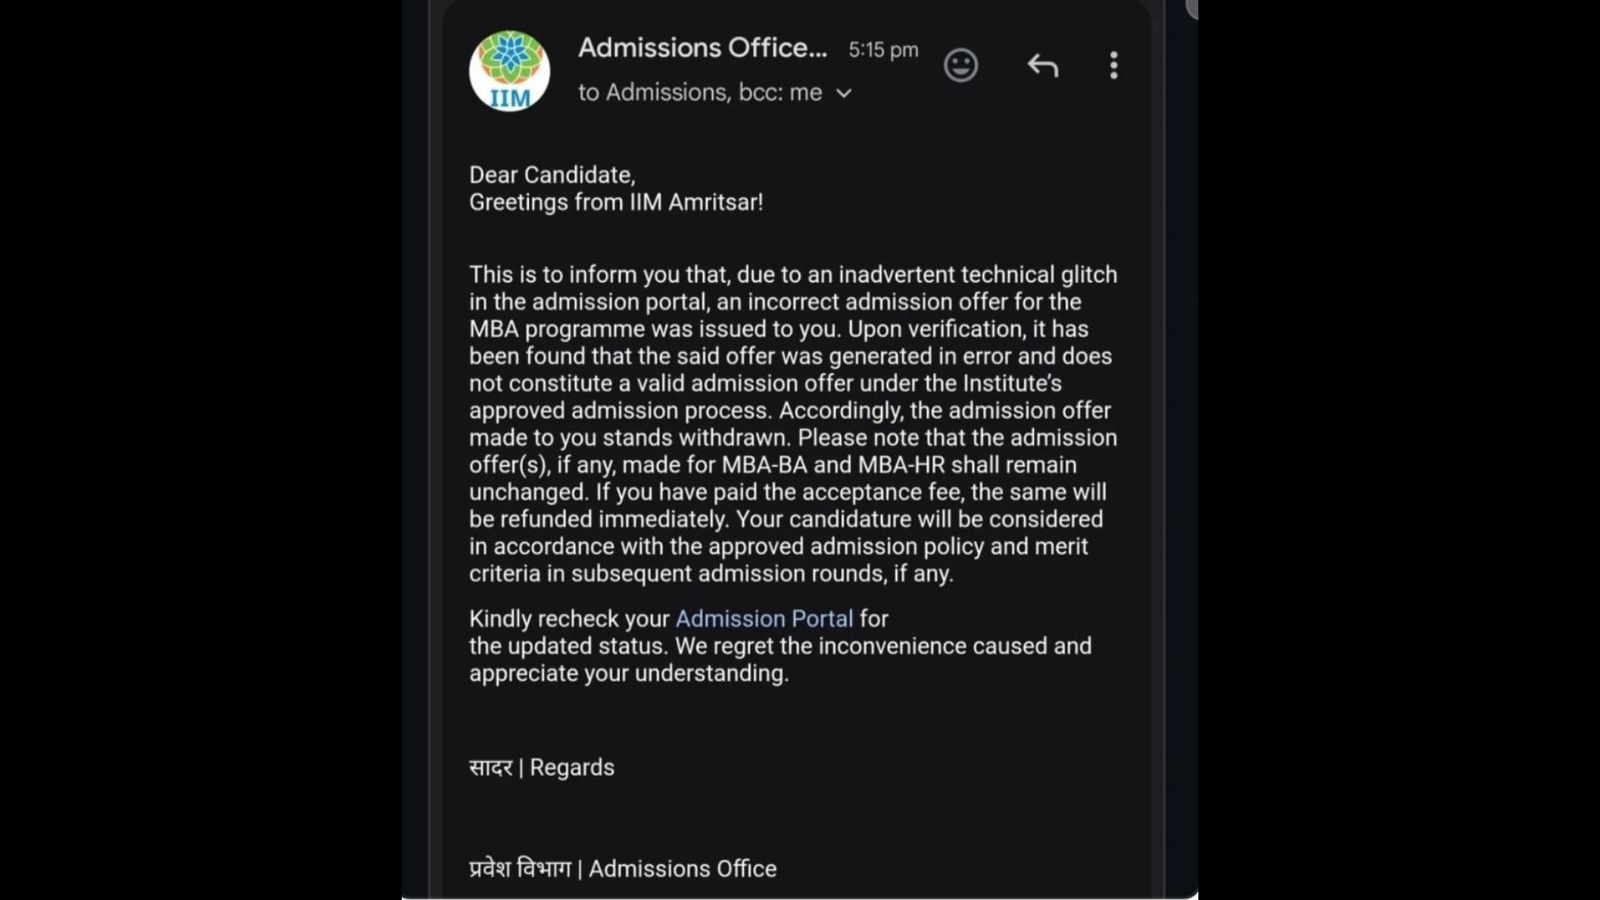1600x900 pixels.
Task: Tap the 'Dear Candidate,' salutation line
Action: pyautogui.click(x=552, y=175)
